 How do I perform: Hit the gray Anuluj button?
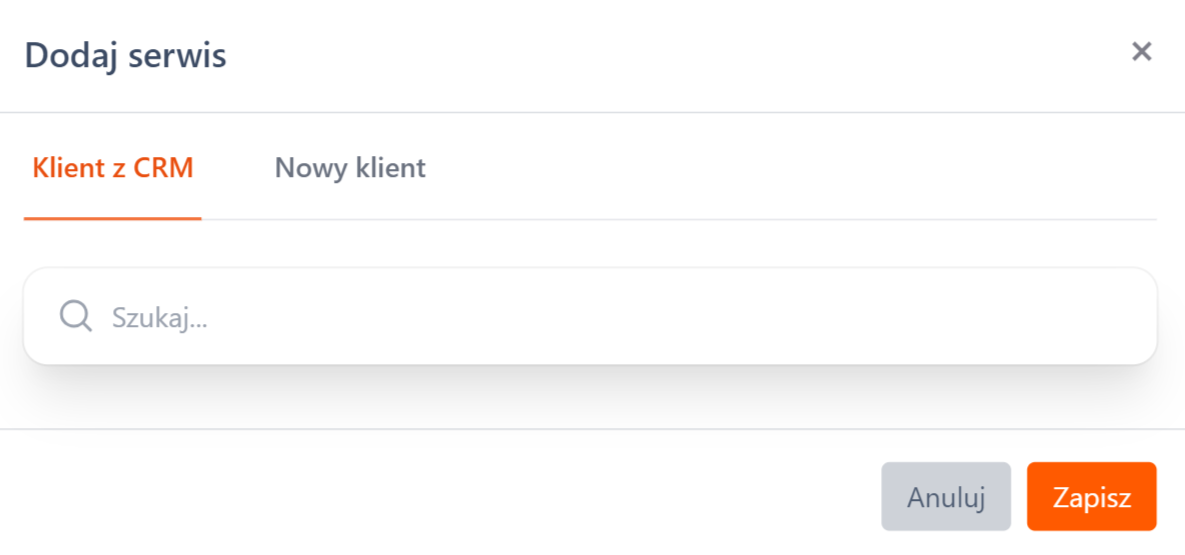click(946, 497)
